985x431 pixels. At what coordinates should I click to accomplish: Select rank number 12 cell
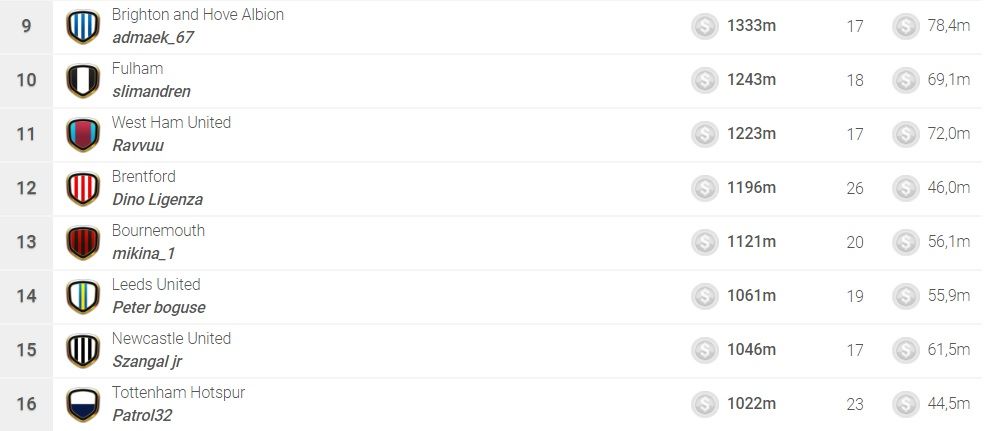[27, 189]
